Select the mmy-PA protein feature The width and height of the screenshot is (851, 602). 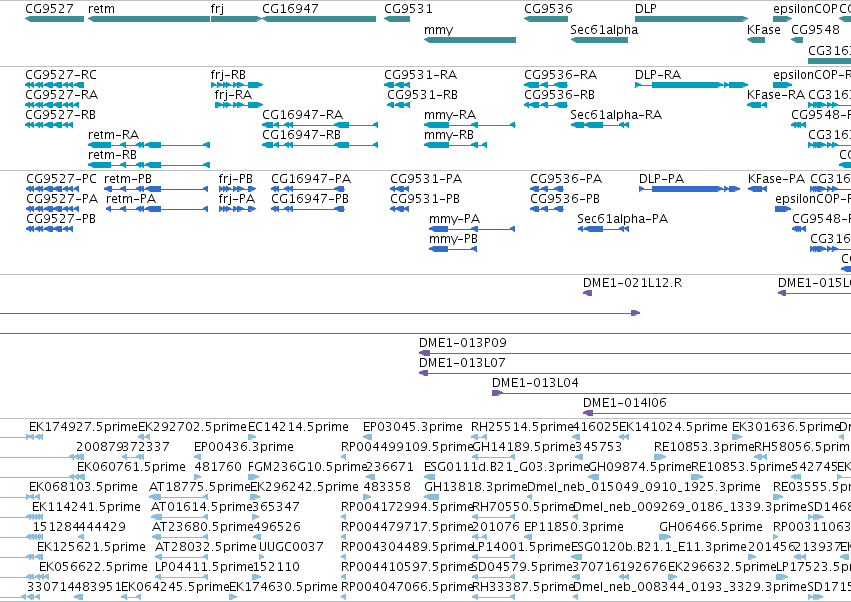click(x=472, y=229)
